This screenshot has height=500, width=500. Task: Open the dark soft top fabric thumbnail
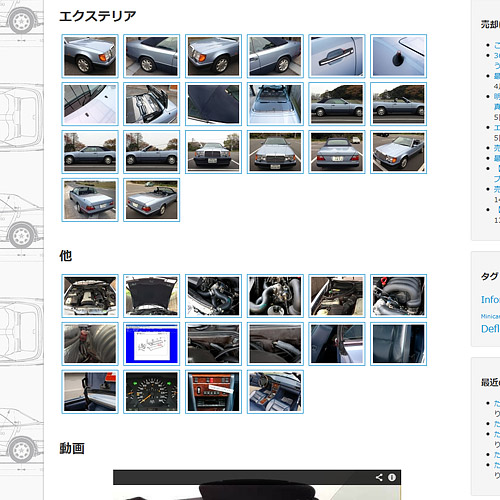pos(213,104)
